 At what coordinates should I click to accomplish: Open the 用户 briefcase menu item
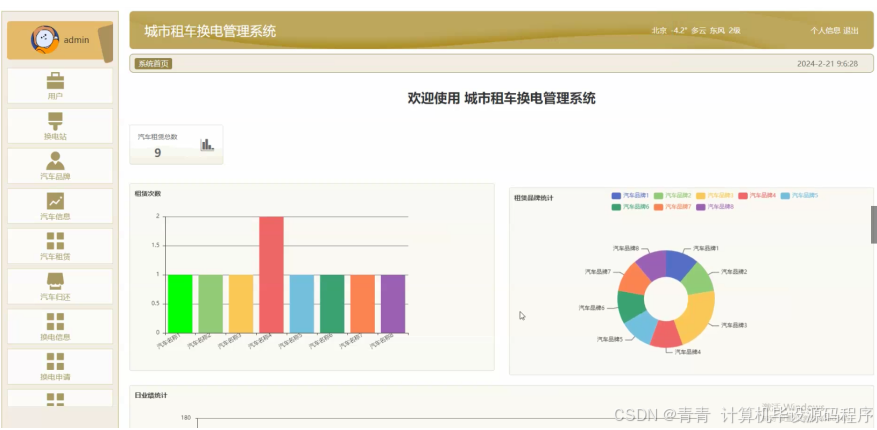60,86
